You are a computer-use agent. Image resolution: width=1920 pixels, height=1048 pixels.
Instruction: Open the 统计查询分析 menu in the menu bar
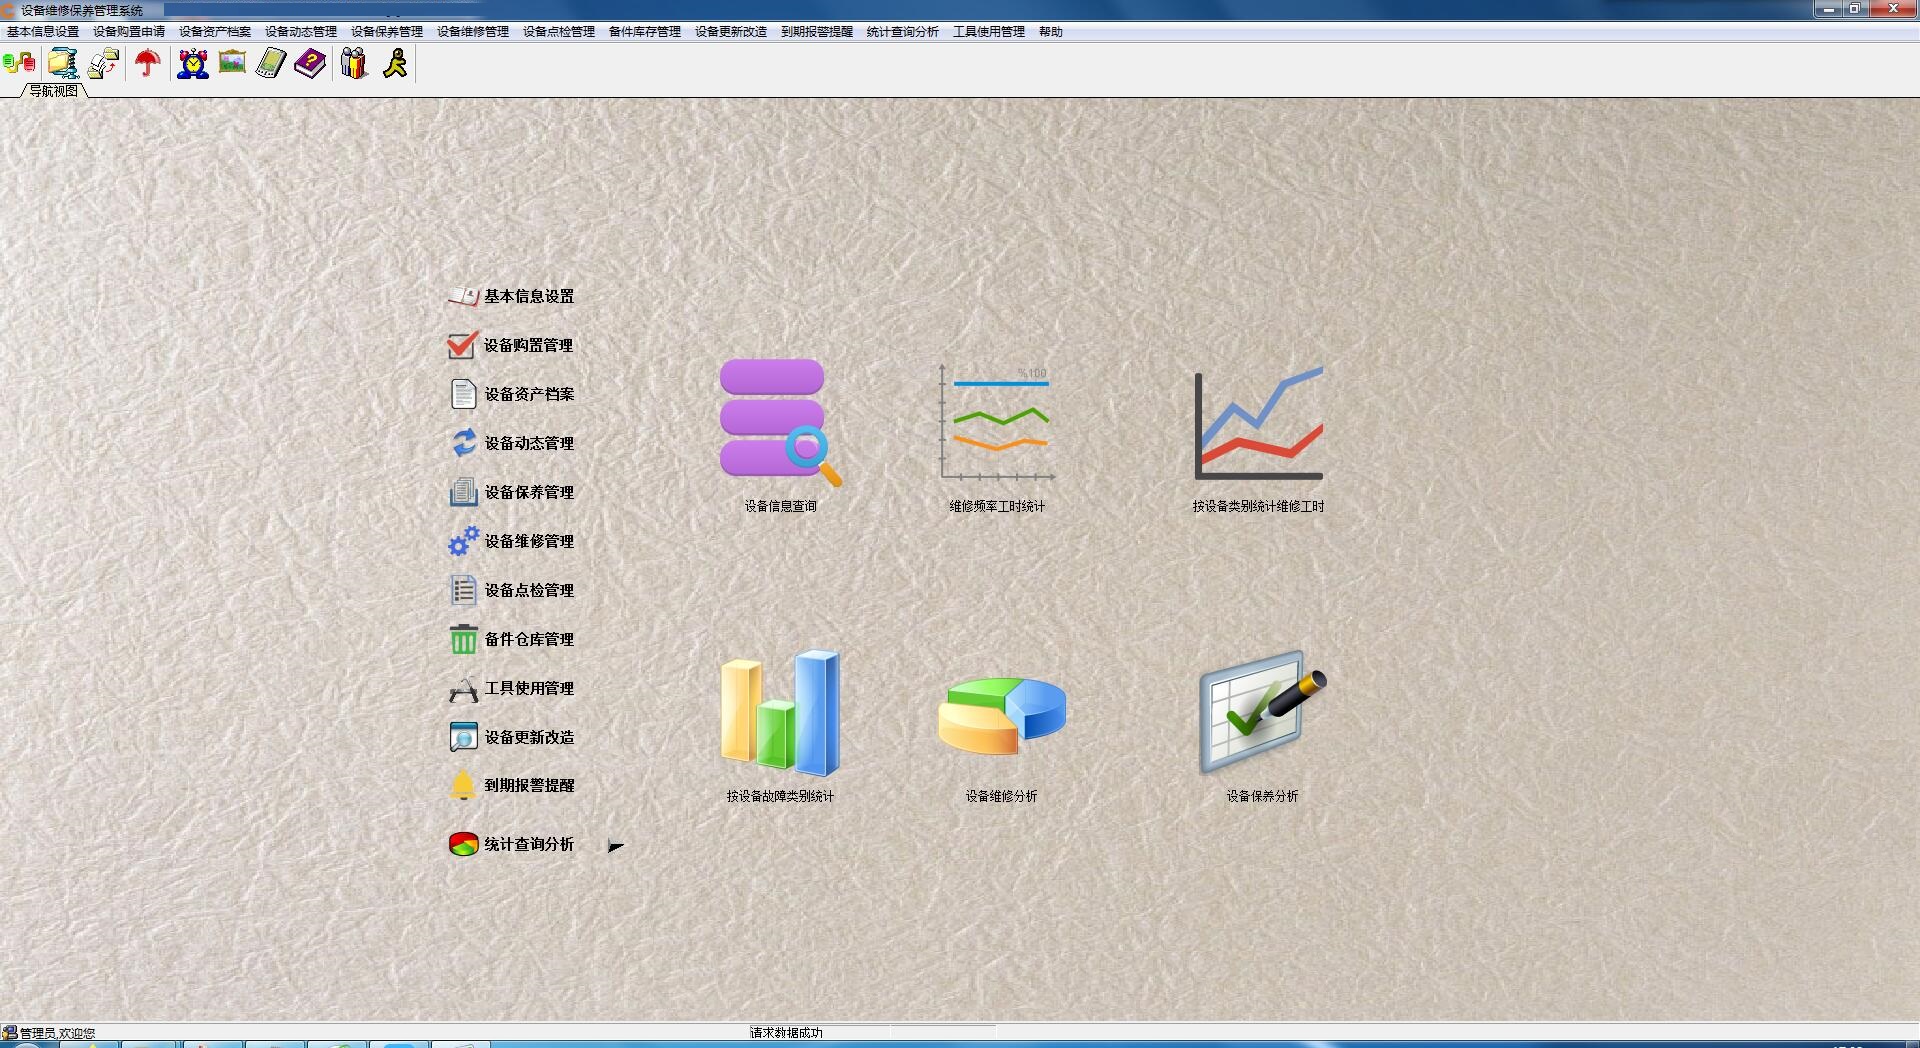click(x=903, y=32)
